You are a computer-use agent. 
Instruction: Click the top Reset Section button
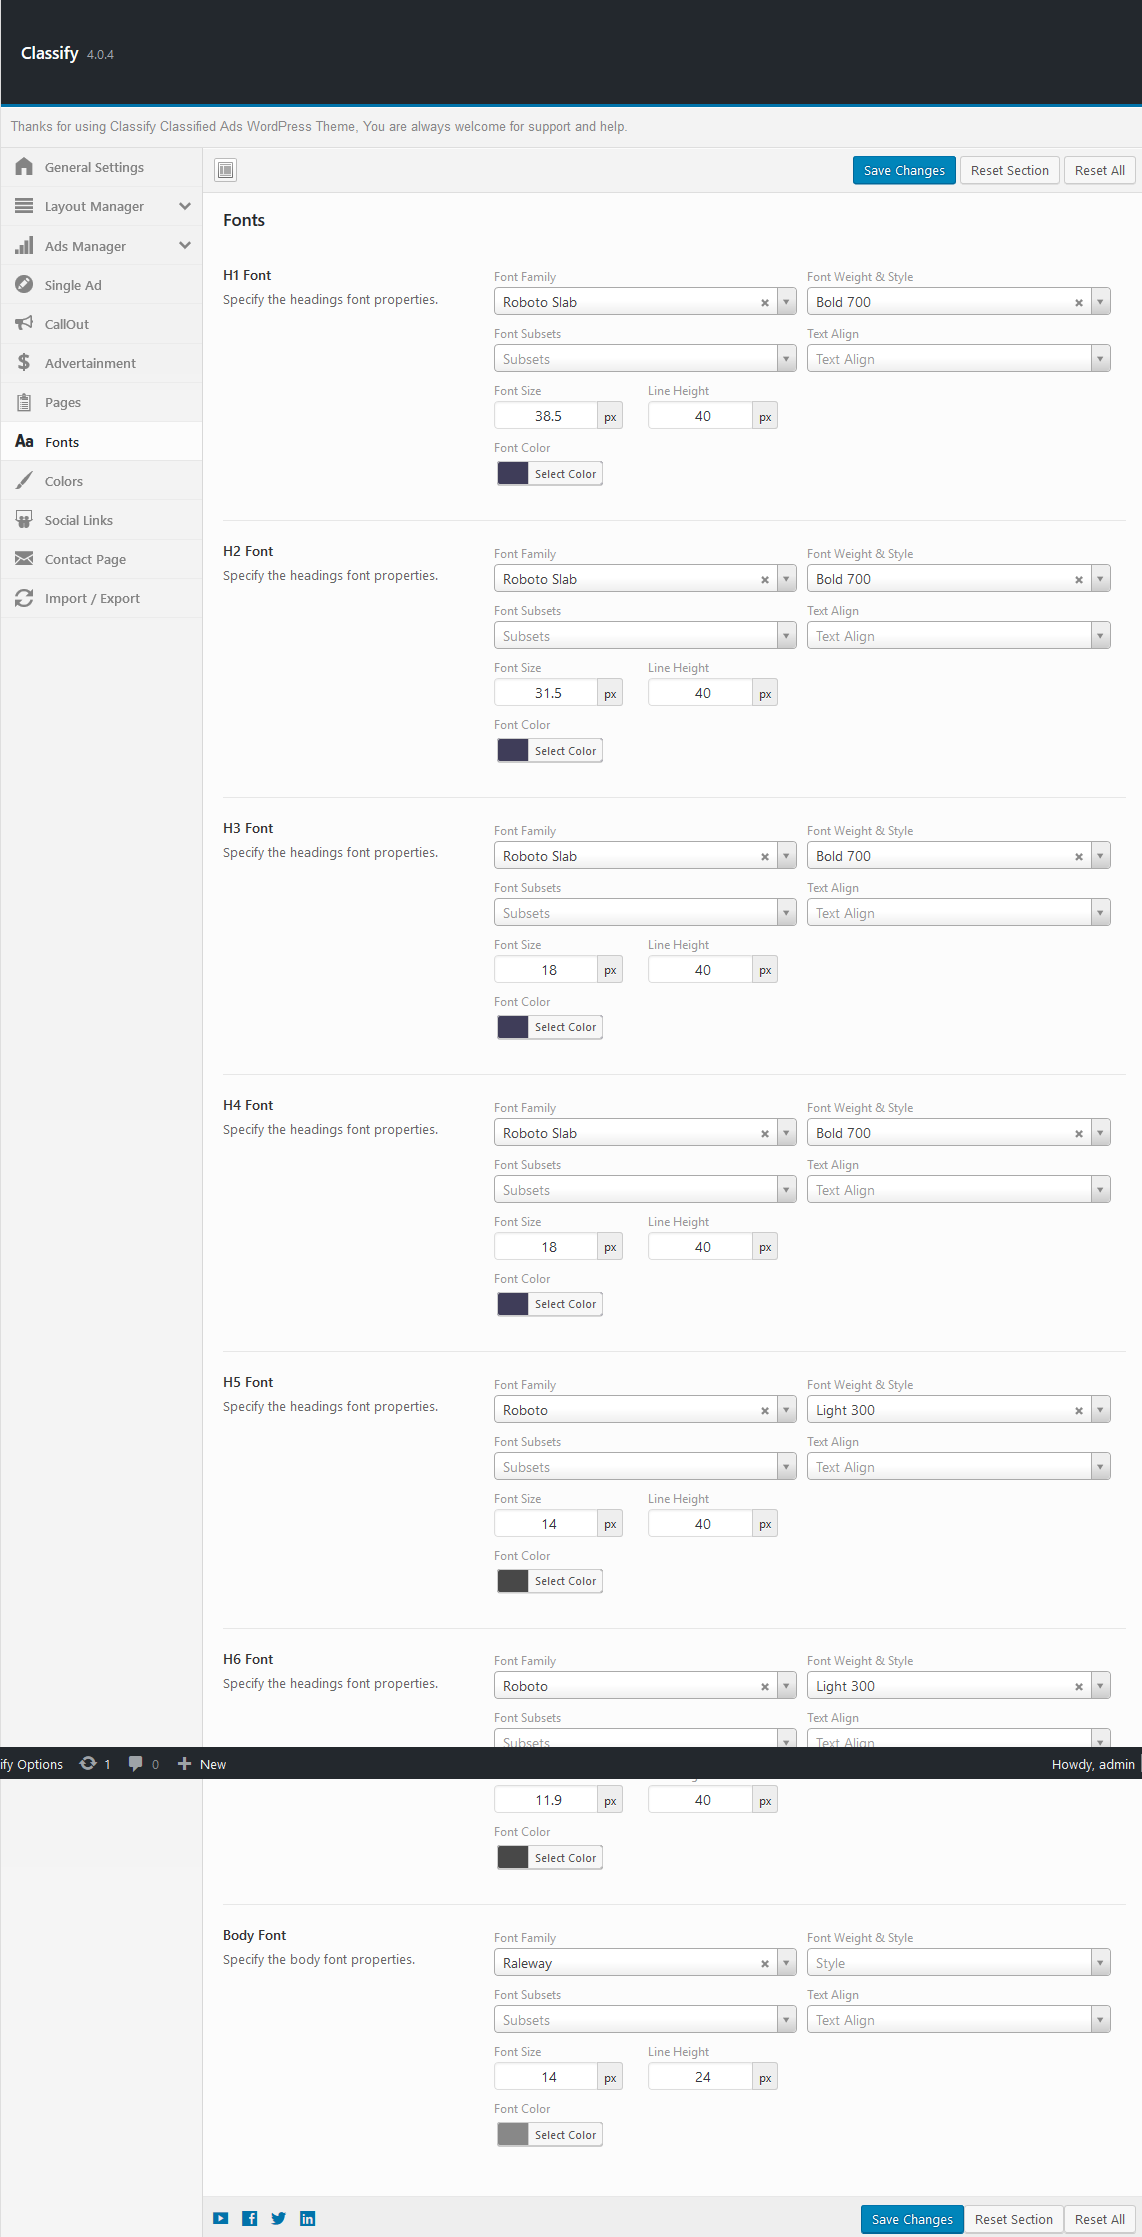click(1009, 170)
